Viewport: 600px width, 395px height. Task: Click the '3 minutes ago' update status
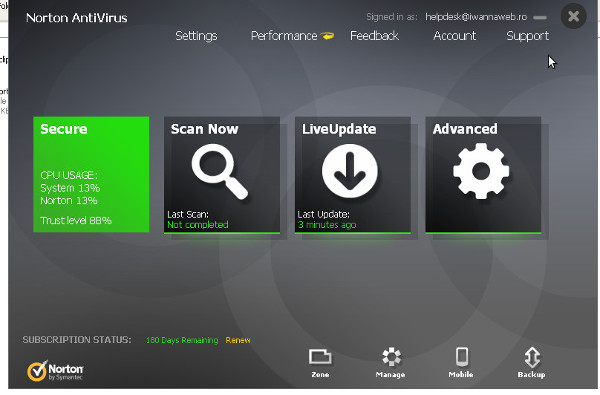click(x=327, y=225)
